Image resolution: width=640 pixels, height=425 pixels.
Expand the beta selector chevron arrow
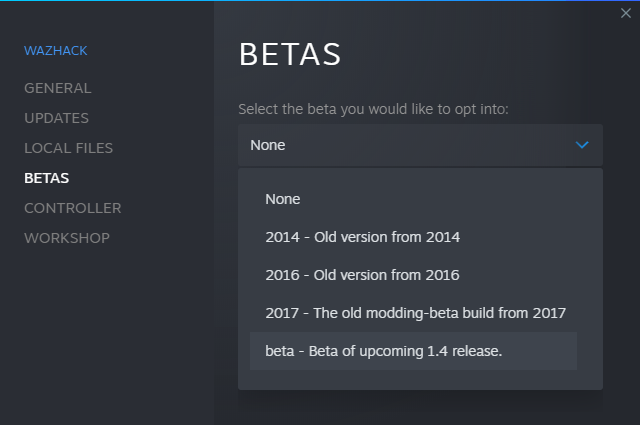pyautogui.click(x=582, y=145)
